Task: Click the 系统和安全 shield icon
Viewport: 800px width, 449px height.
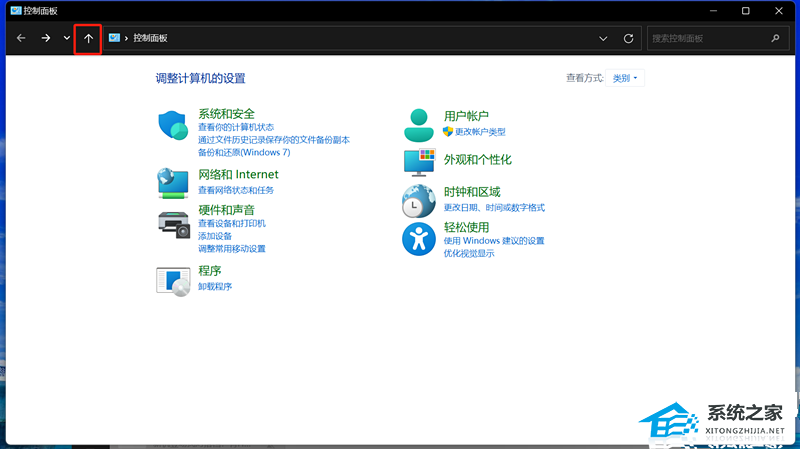Action: (173, 126)
